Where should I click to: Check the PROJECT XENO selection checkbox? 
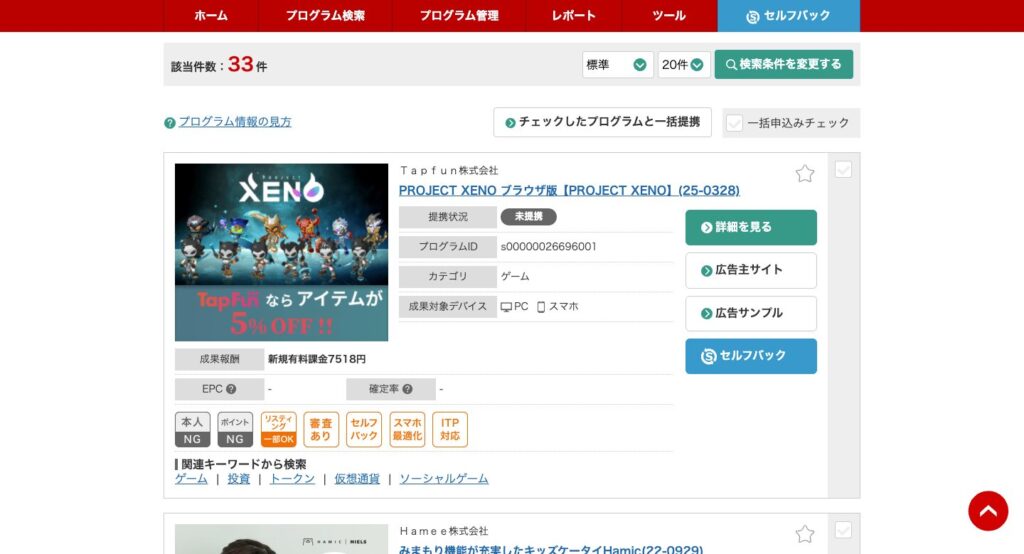[x=843, y=170]
